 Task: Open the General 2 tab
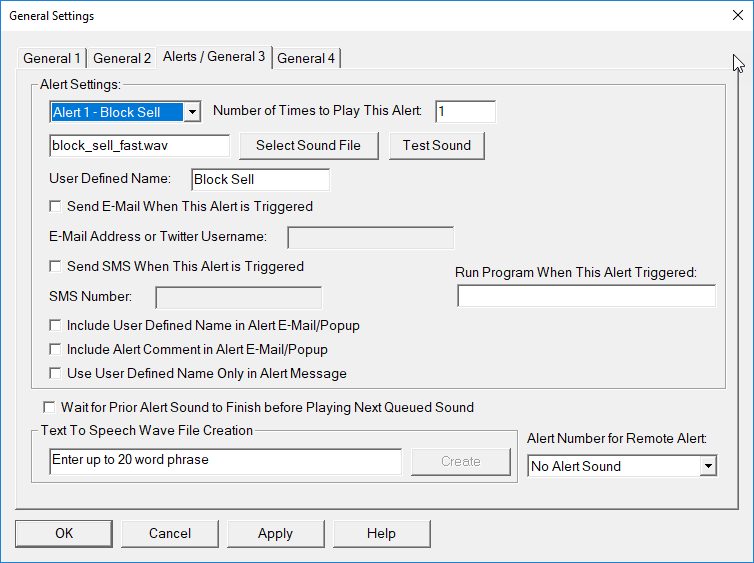(122, 58)
